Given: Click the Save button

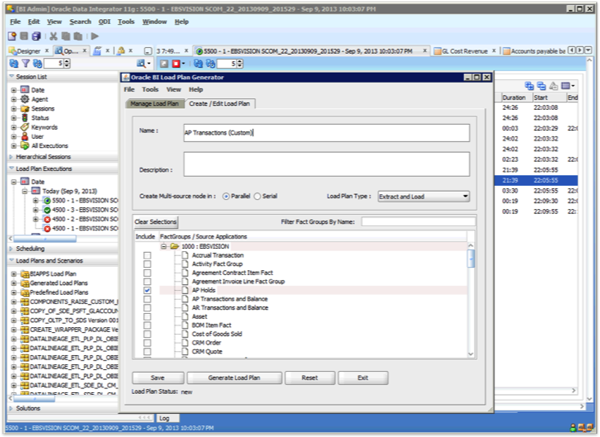Looking at the screenshot, I should (158, 378).
